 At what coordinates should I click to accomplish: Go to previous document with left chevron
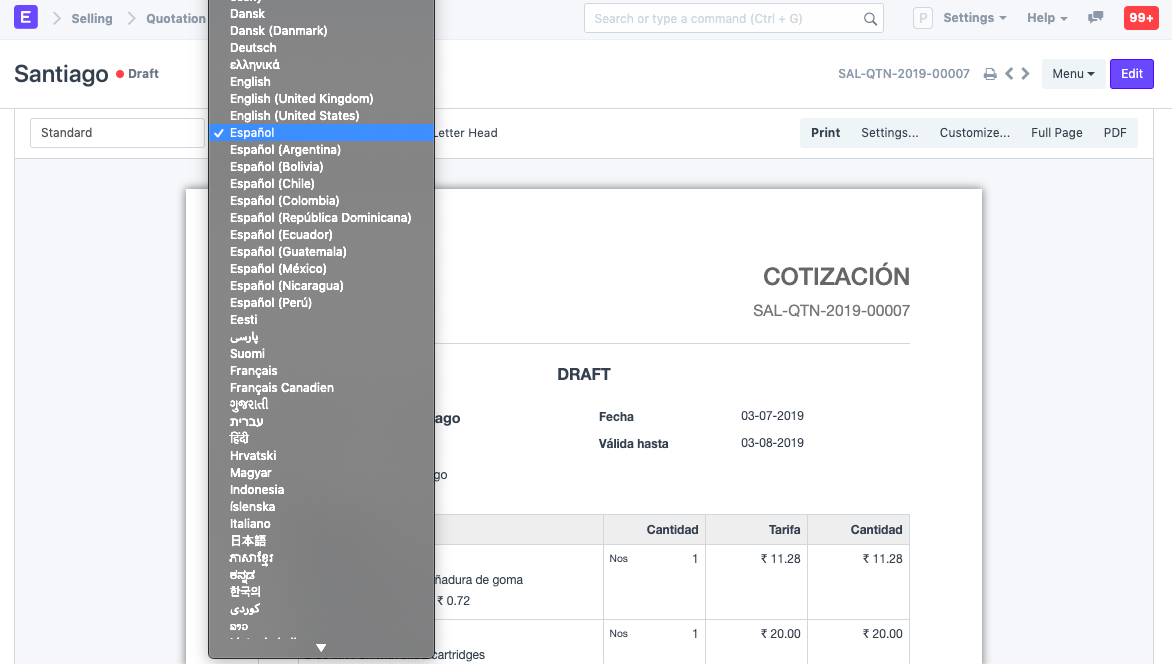(1009, 74)
